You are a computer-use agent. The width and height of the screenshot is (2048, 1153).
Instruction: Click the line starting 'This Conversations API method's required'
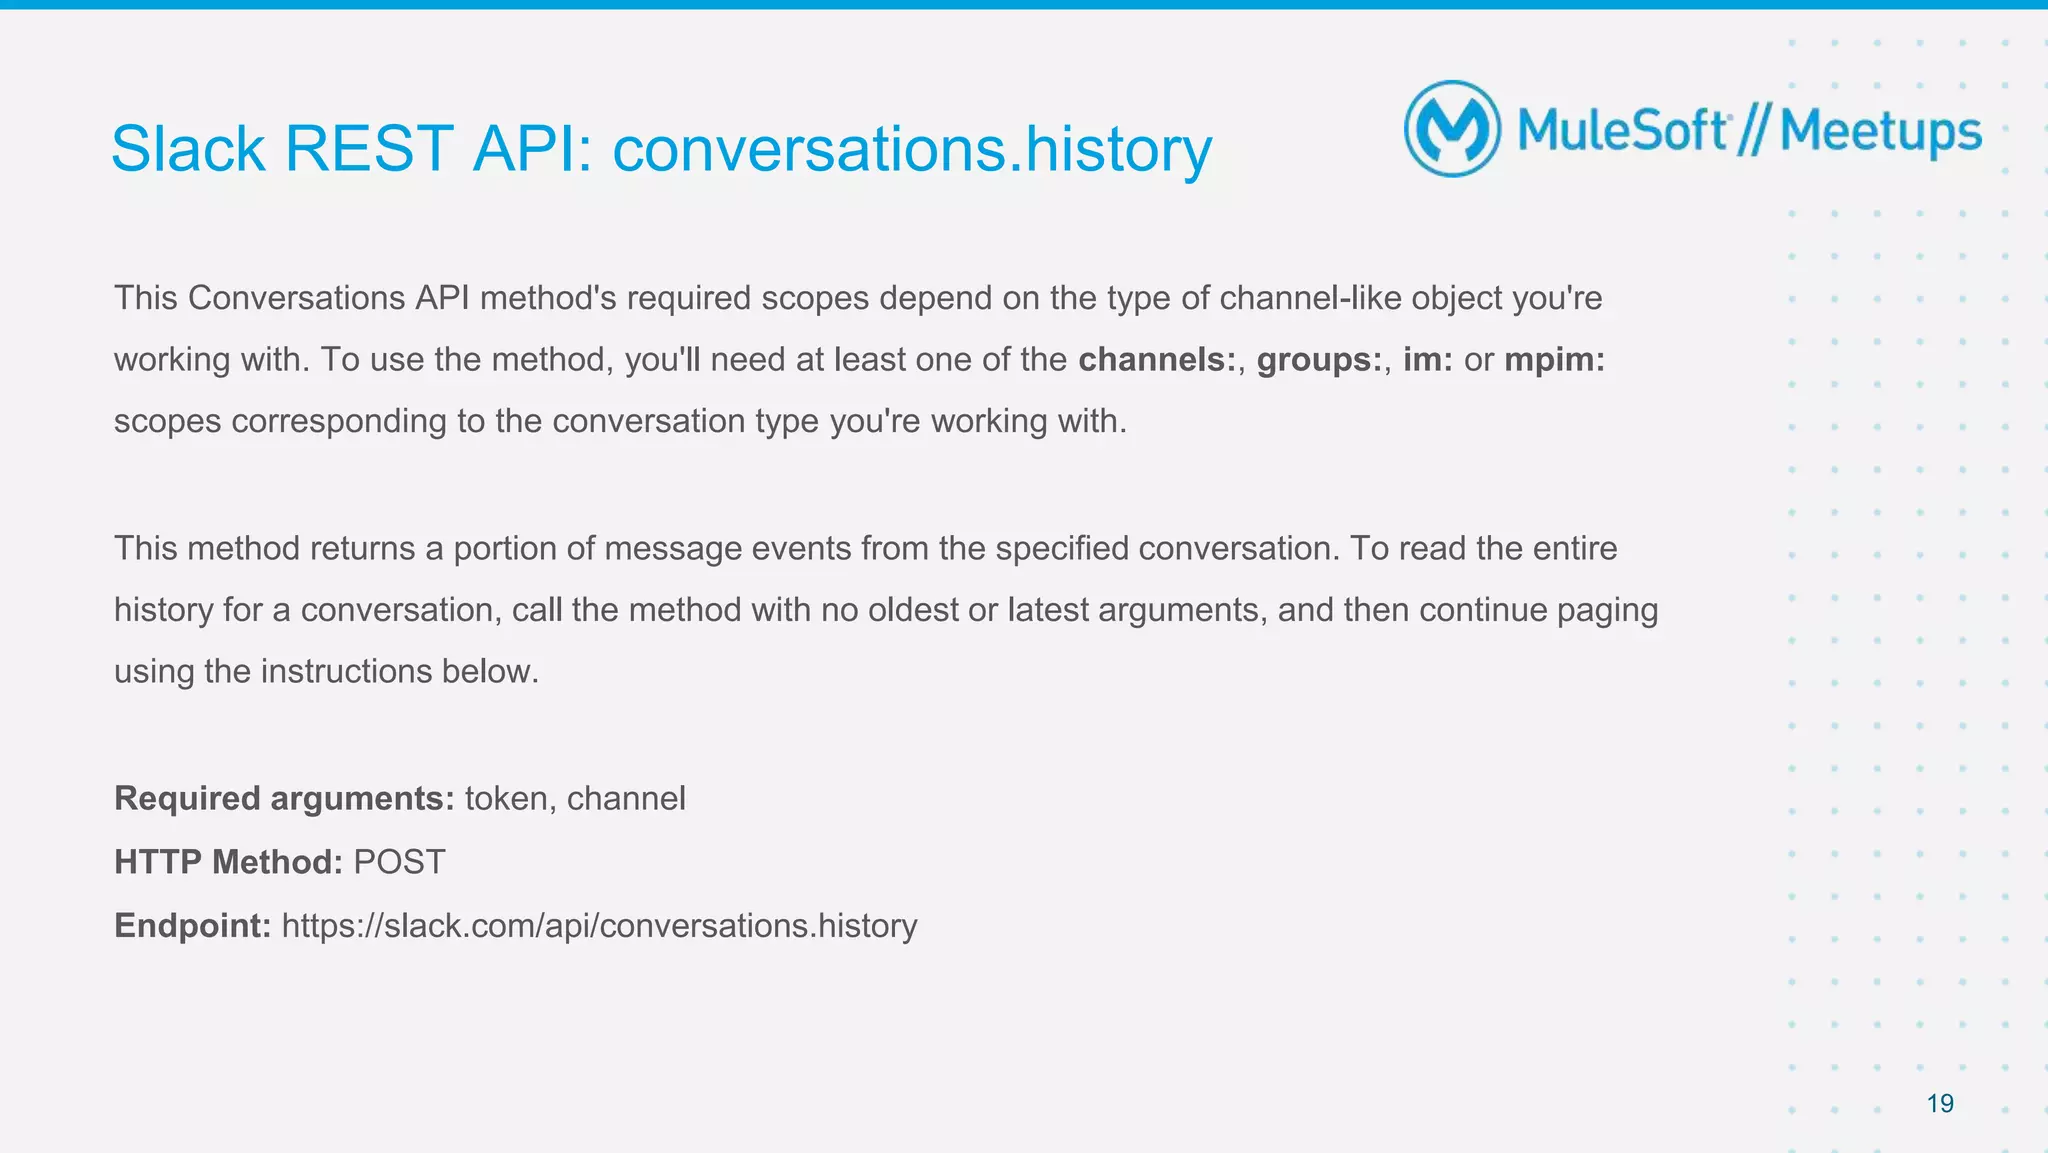tap(858, 299)
